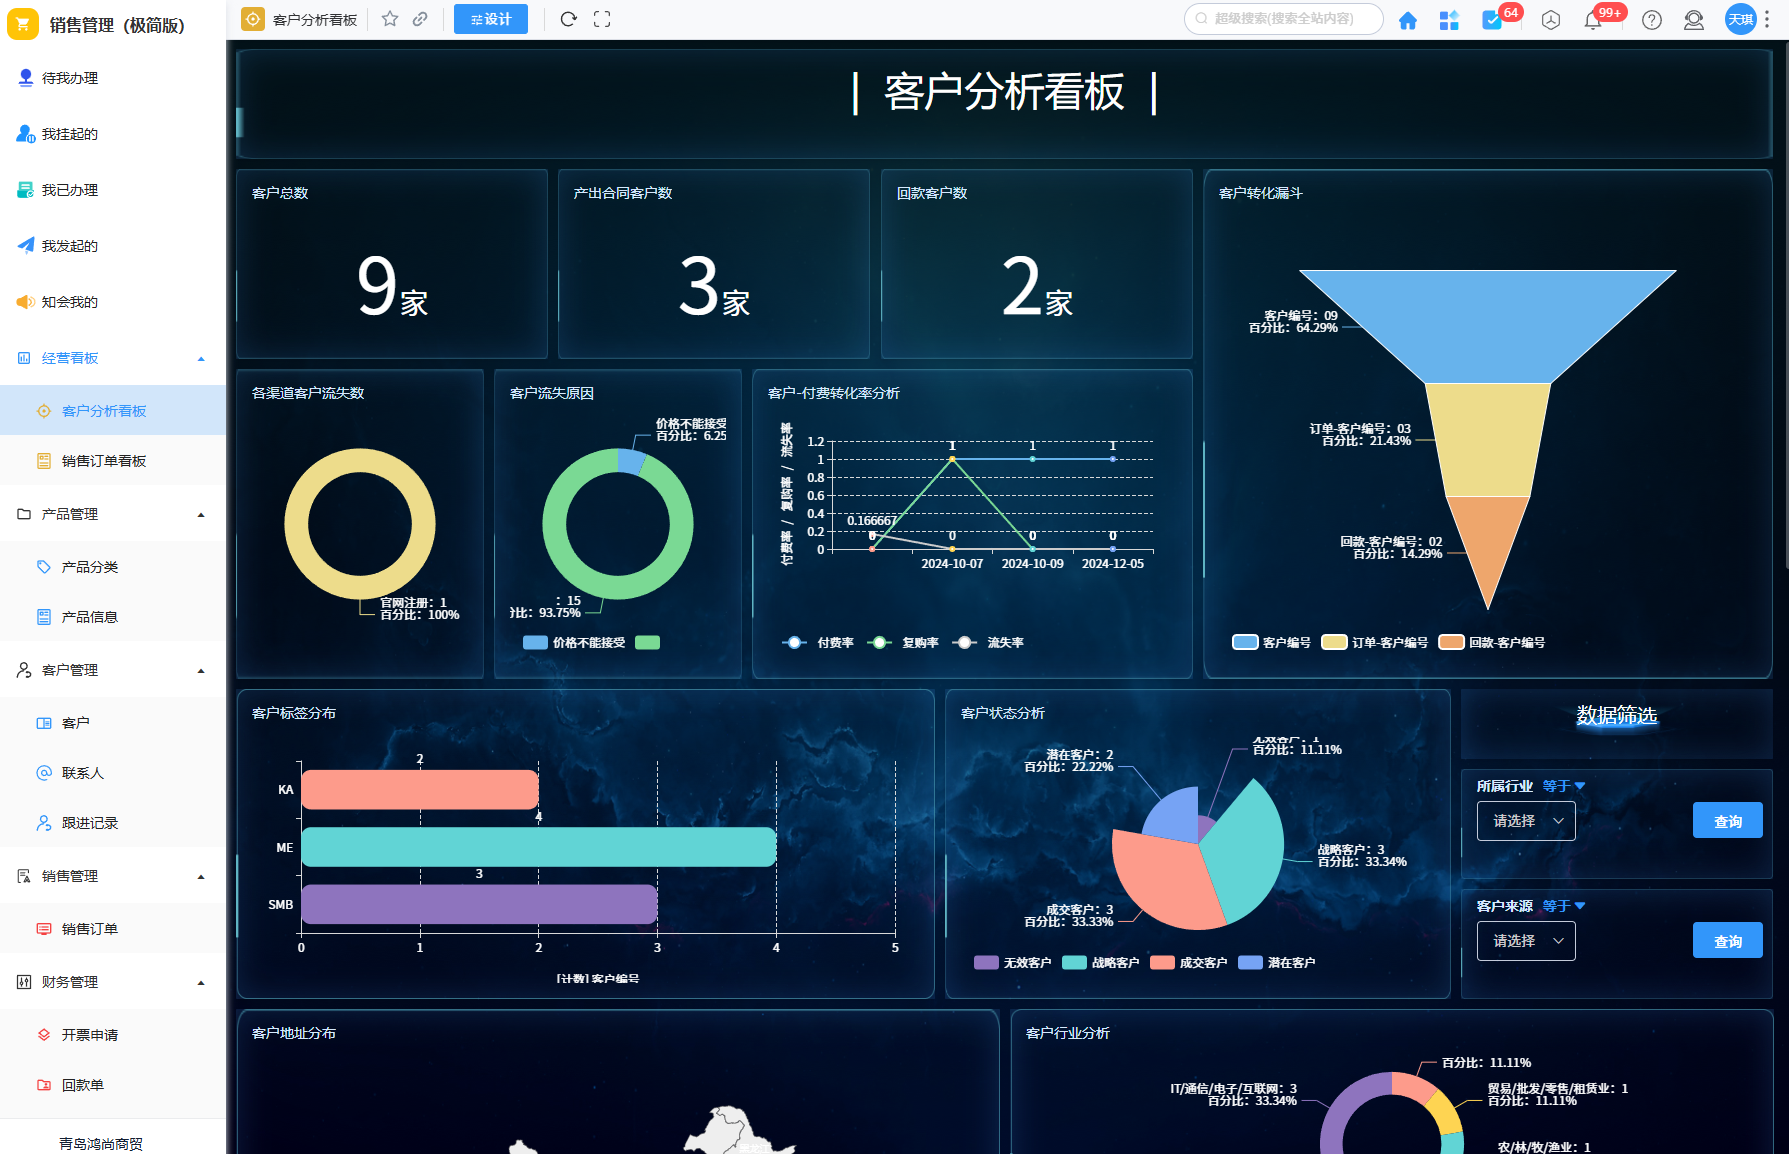The height and width of the screenshot is (1154, 1789).
Task: Collapse the 产品管理 sidebar section
Action: (201, 515)
